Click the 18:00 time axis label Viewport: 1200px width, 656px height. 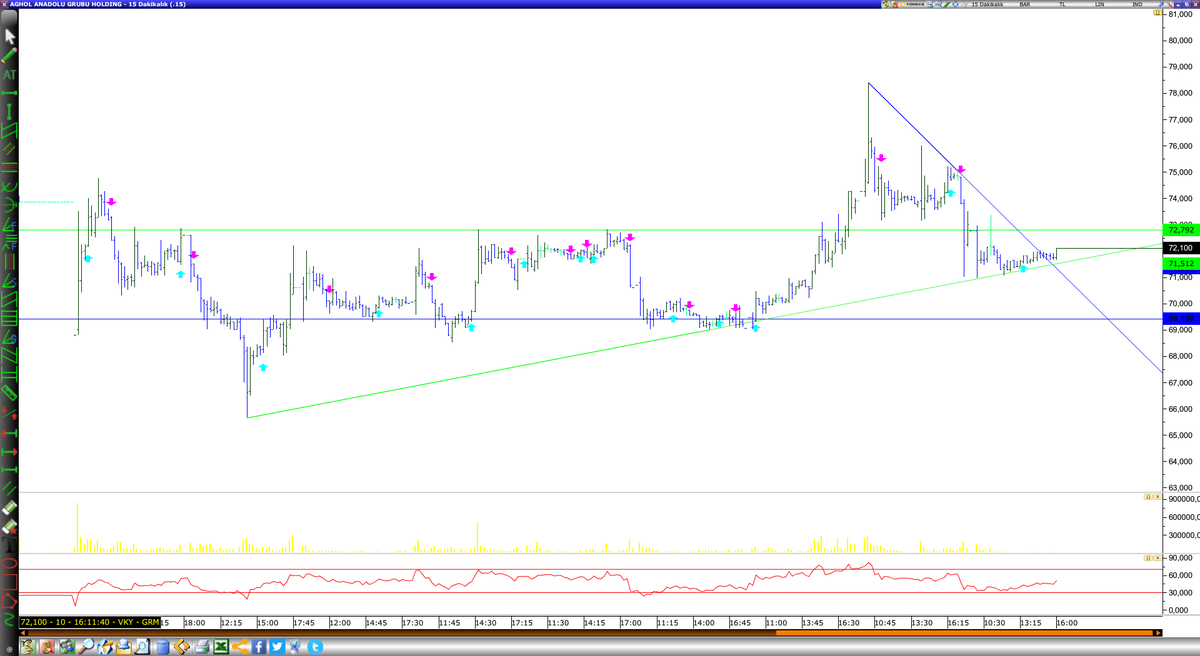tap(194, 622)
